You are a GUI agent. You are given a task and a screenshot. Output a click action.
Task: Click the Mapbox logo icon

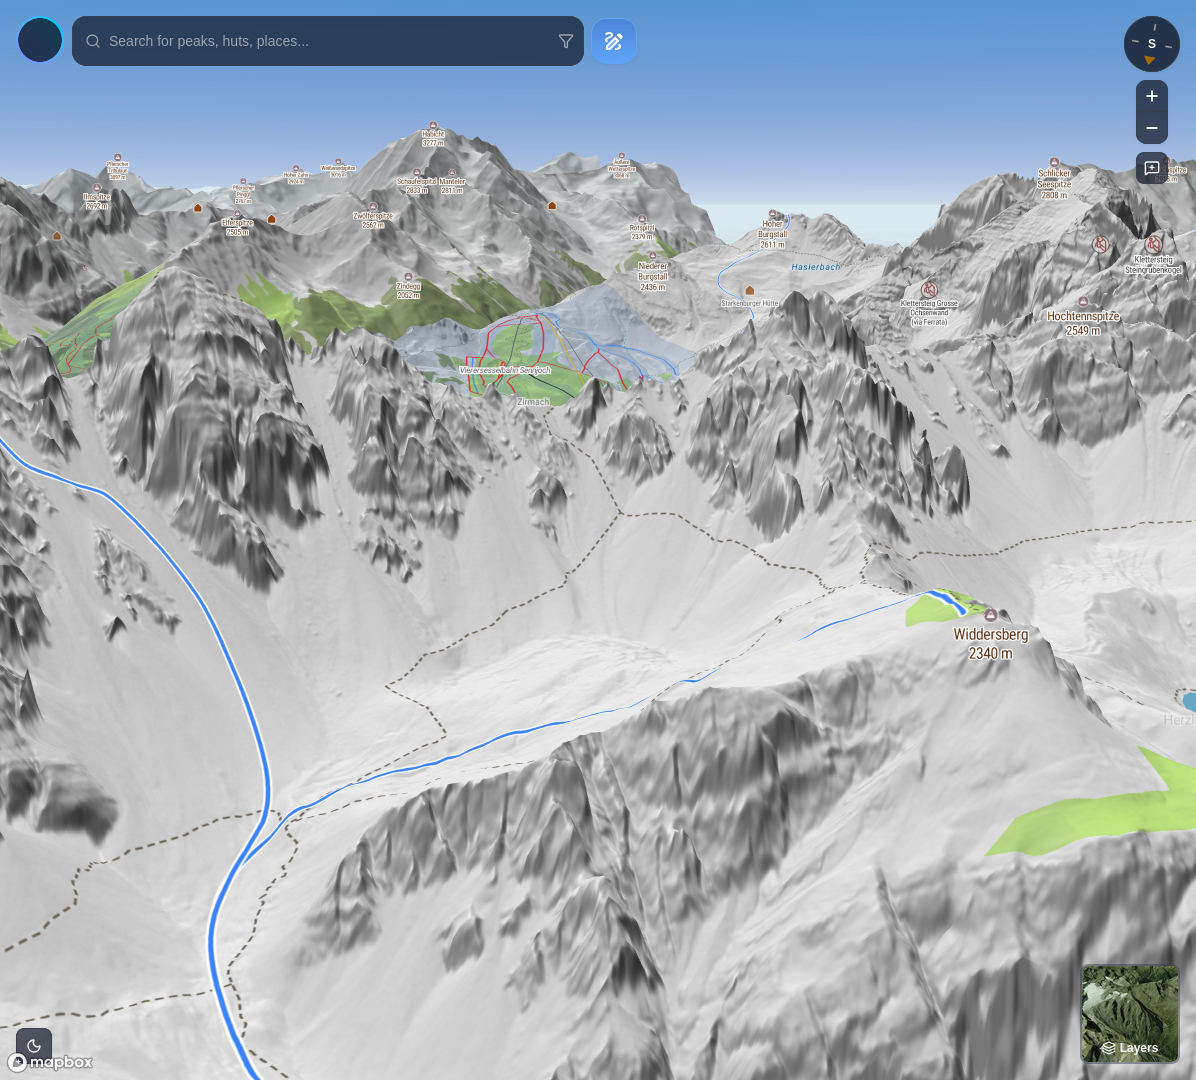tap(17, 1062)
